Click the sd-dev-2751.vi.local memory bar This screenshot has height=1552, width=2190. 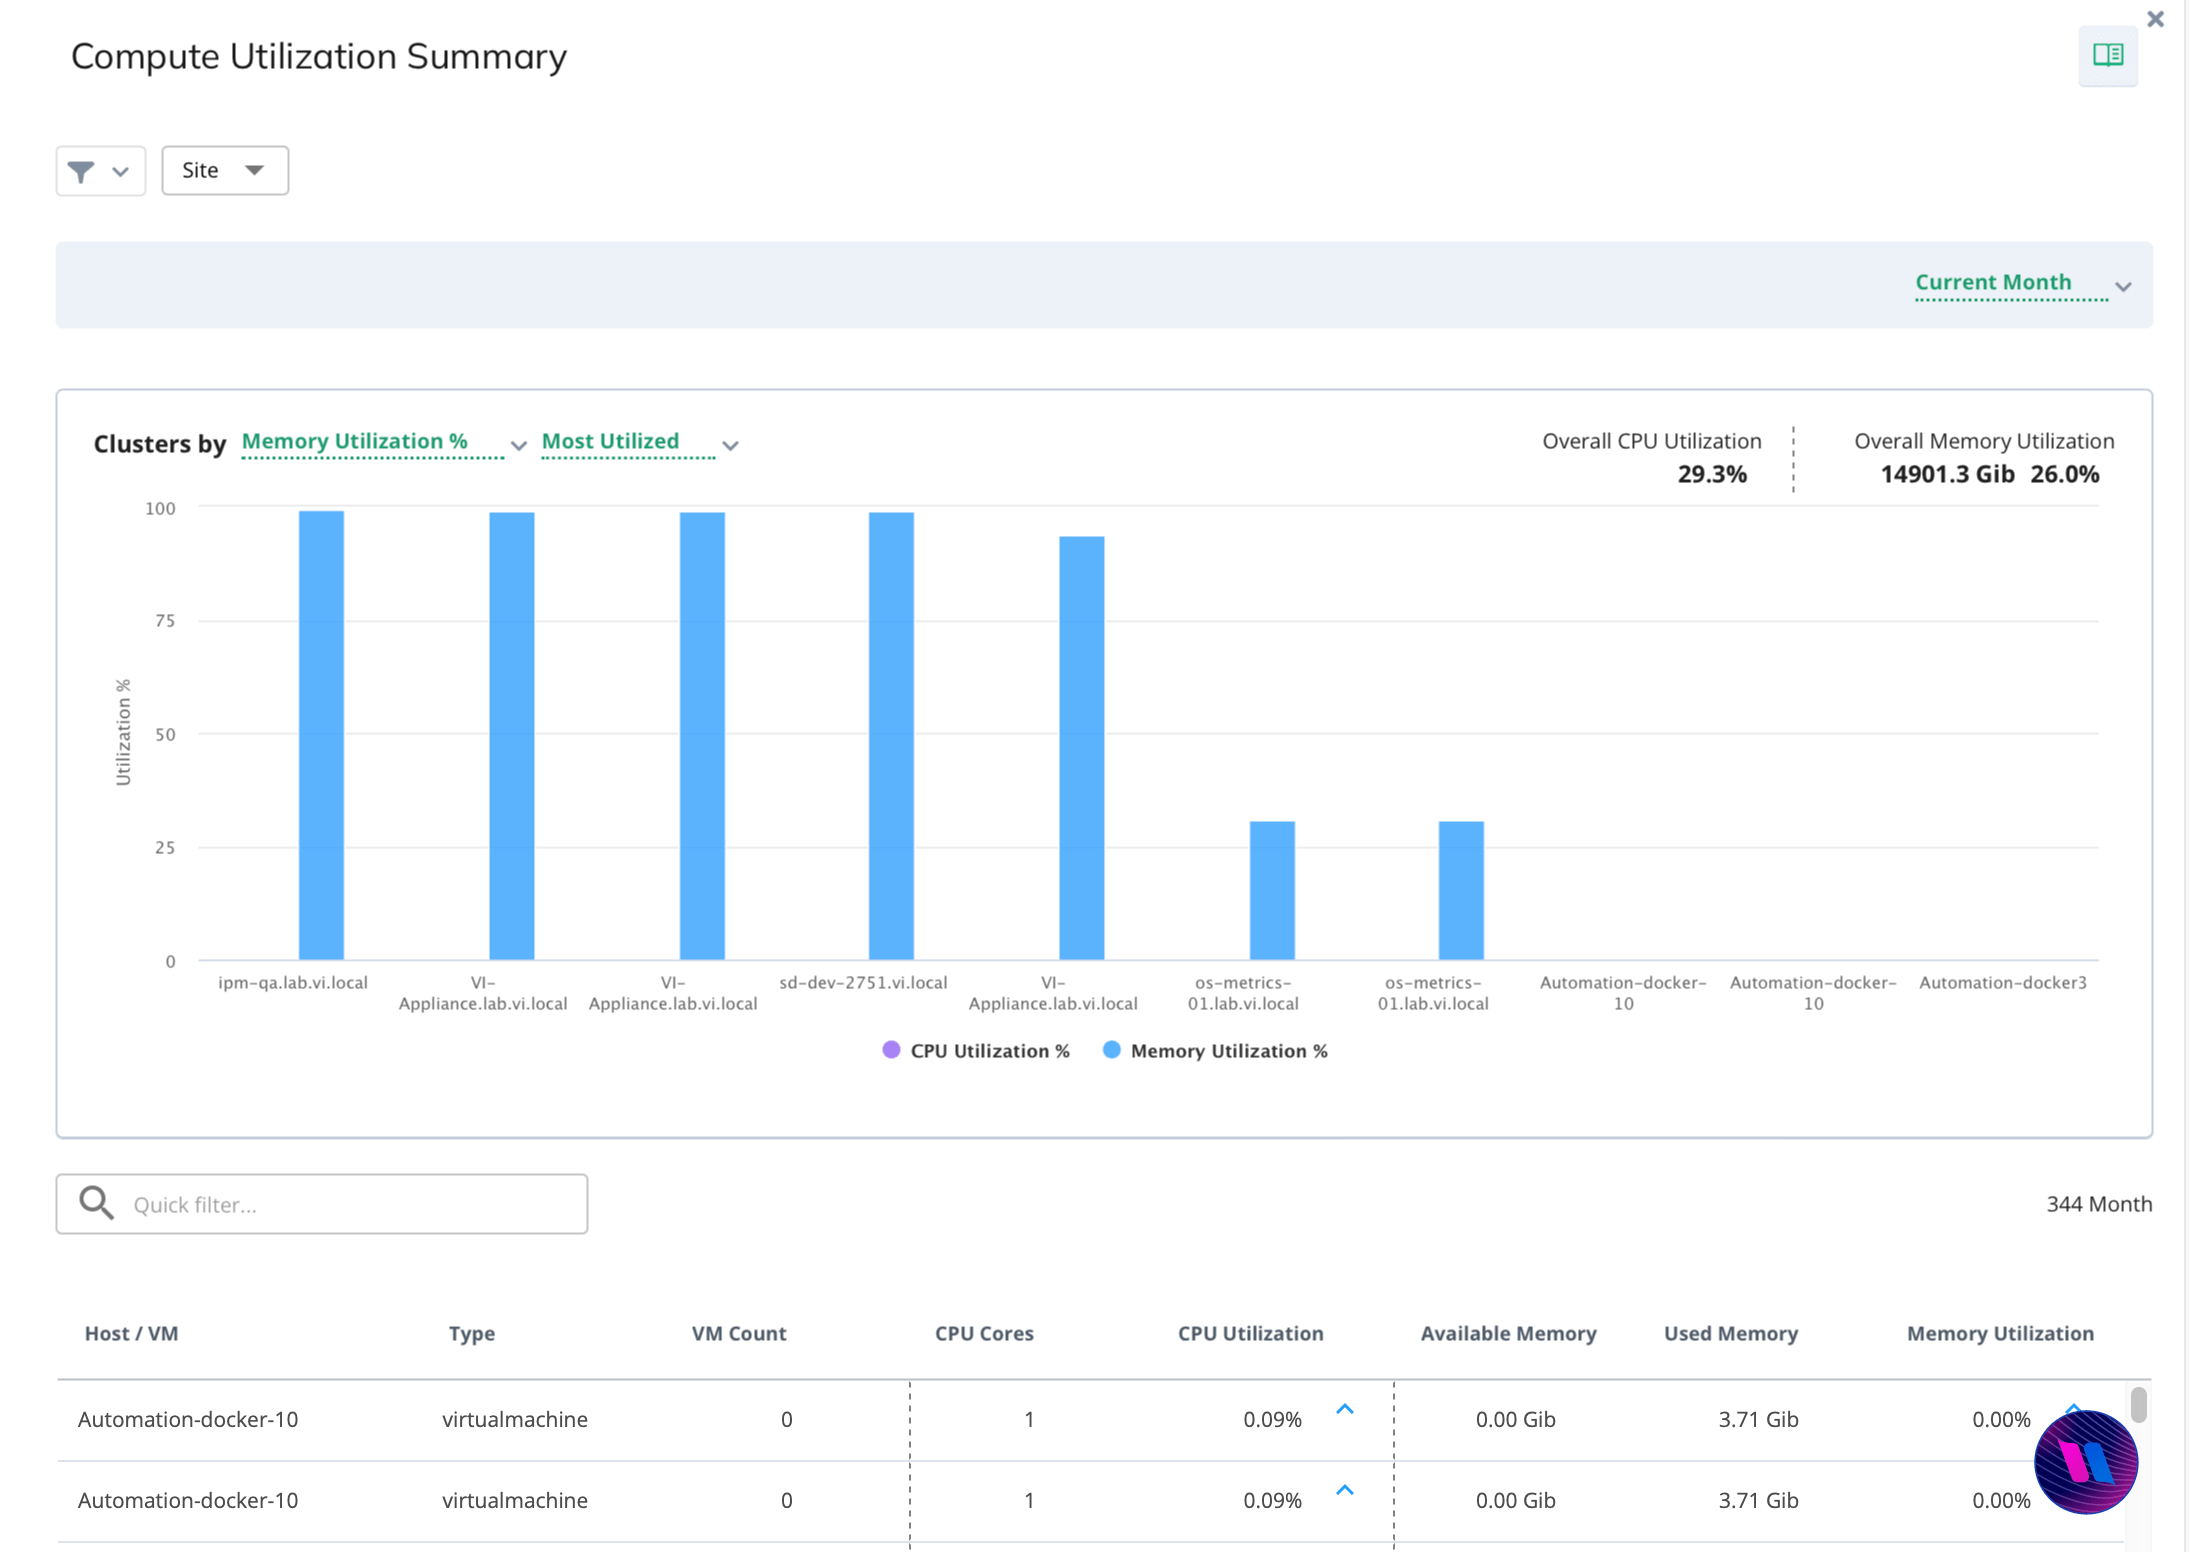tap(891, 736)
